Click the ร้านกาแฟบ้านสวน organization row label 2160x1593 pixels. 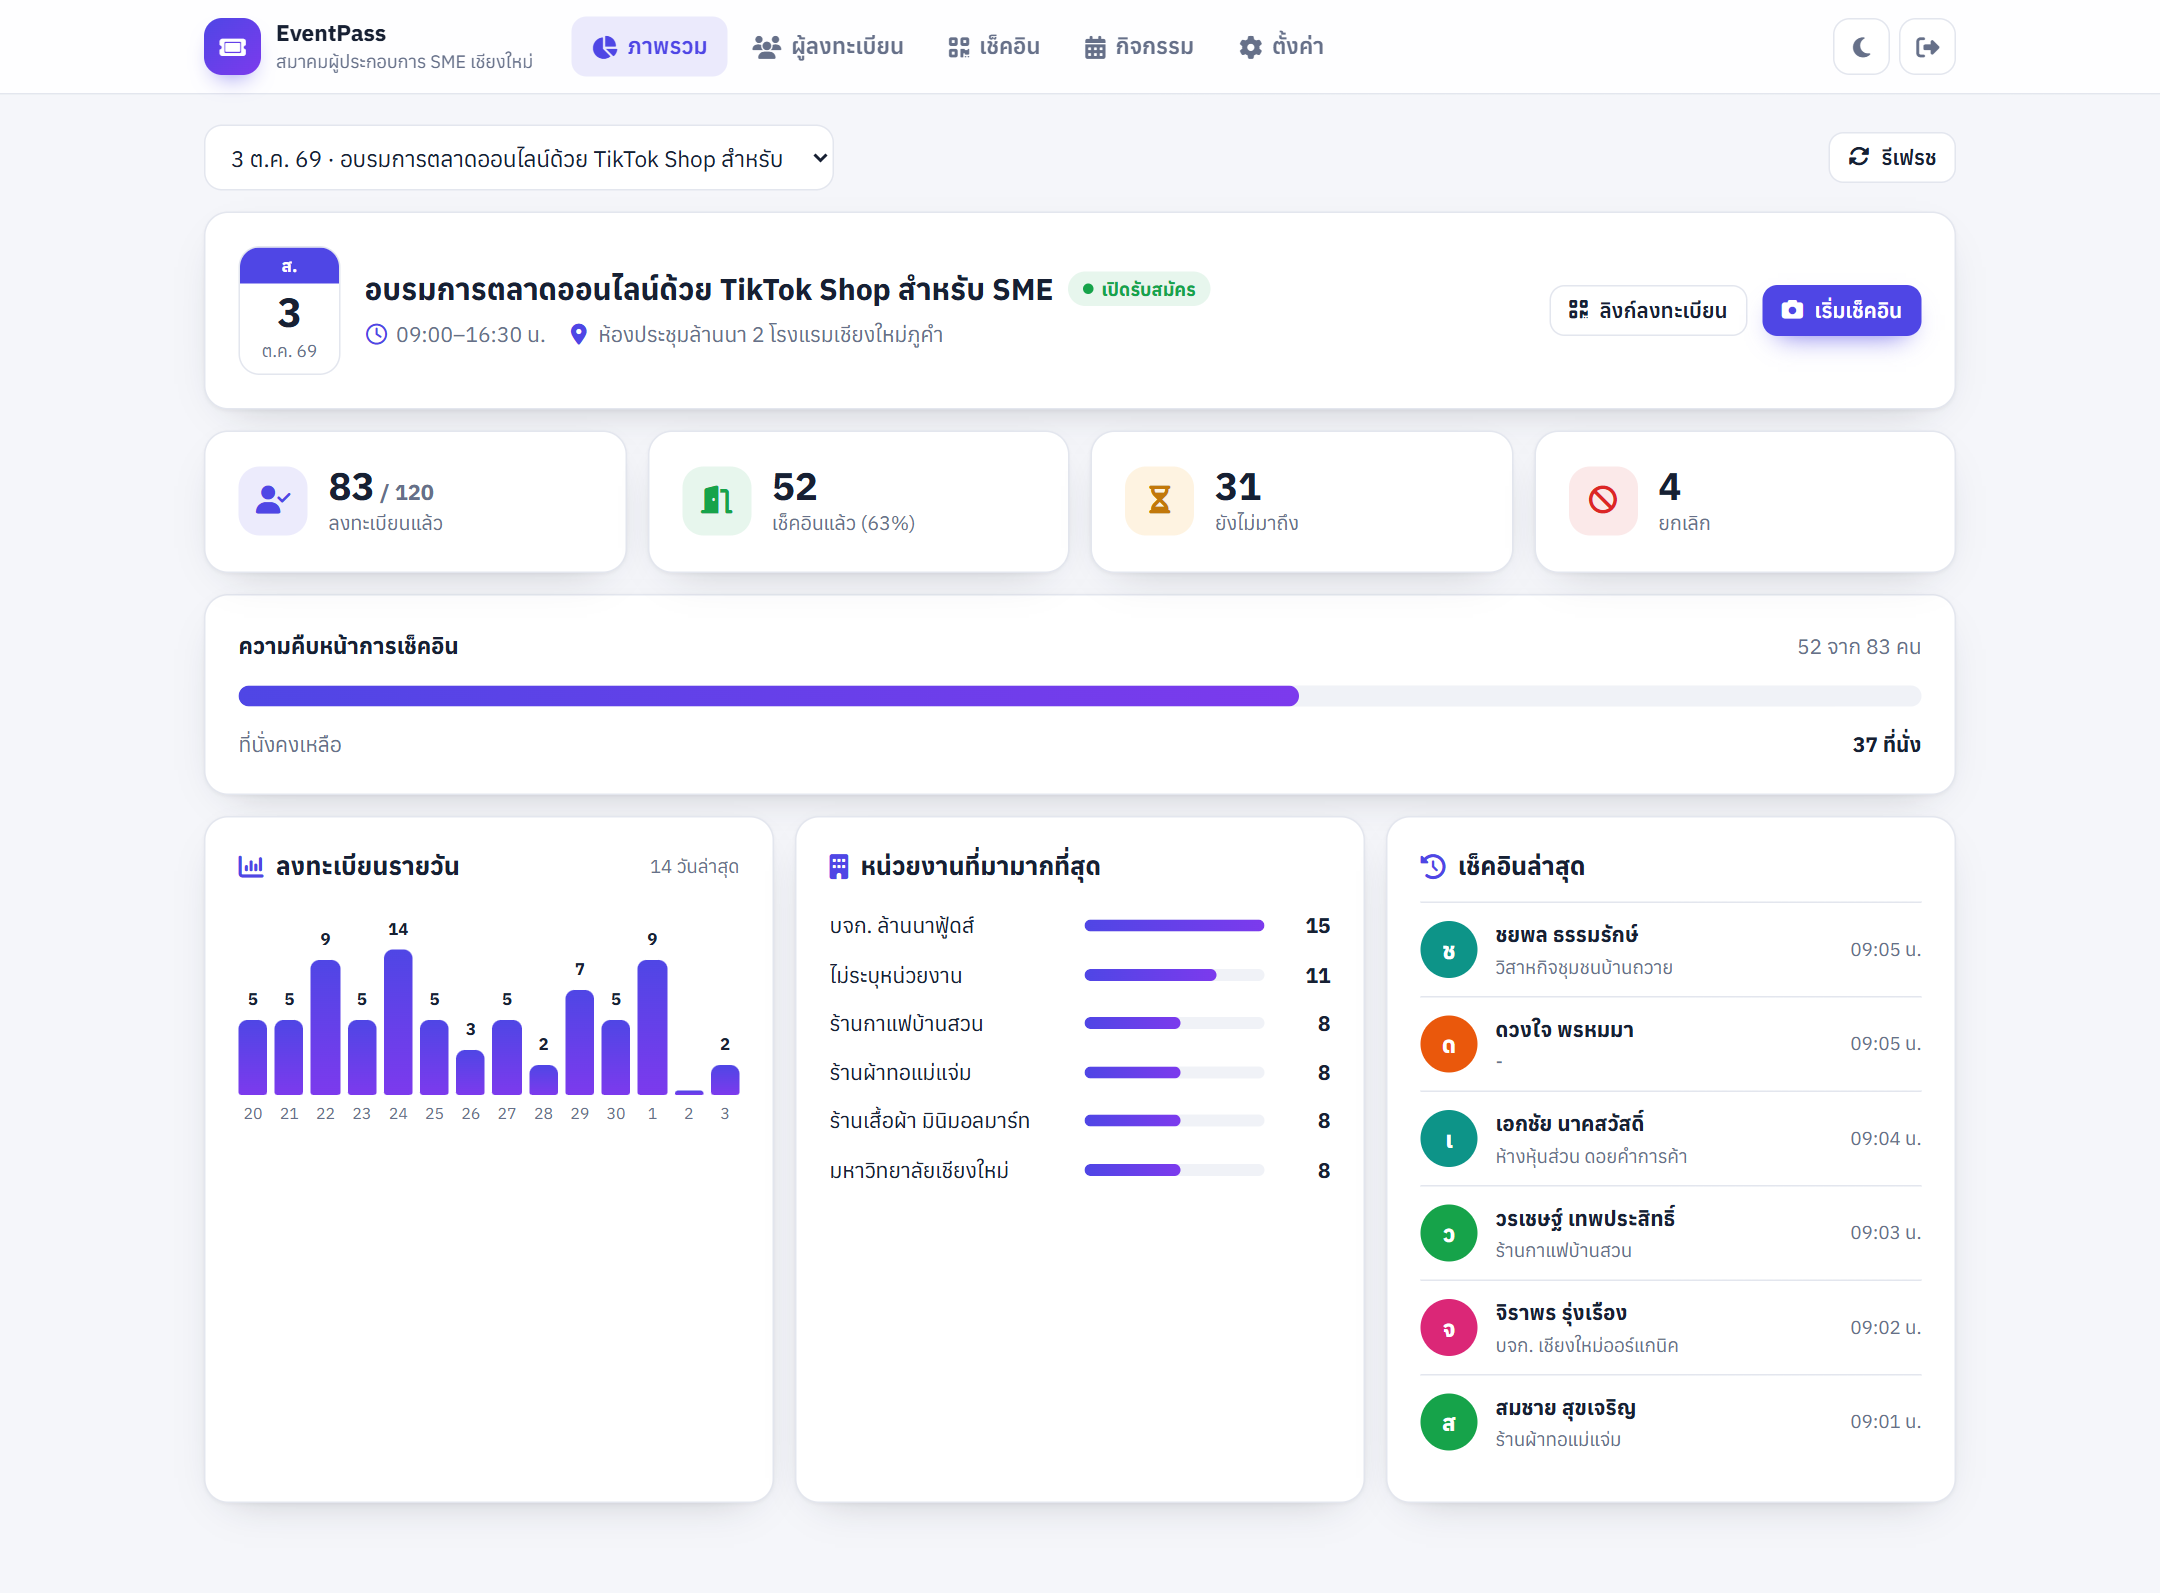pyautogui.click(x=906, y=1024)
